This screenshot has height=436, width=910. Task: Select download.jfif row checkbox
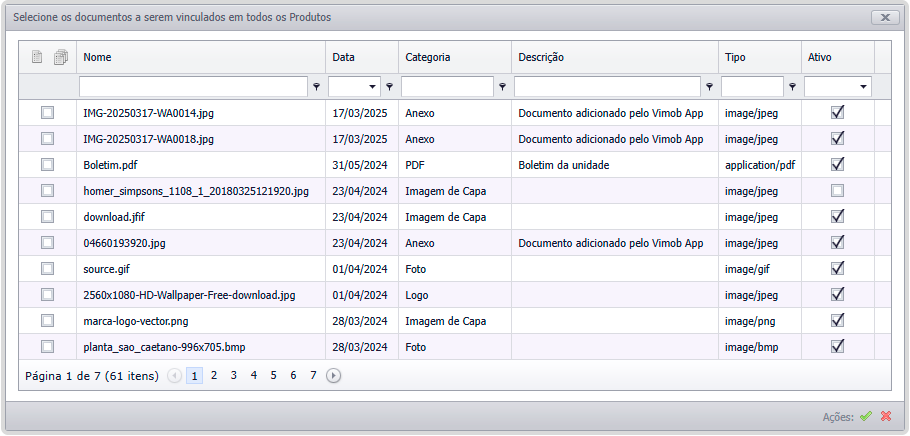coord(47,217)
